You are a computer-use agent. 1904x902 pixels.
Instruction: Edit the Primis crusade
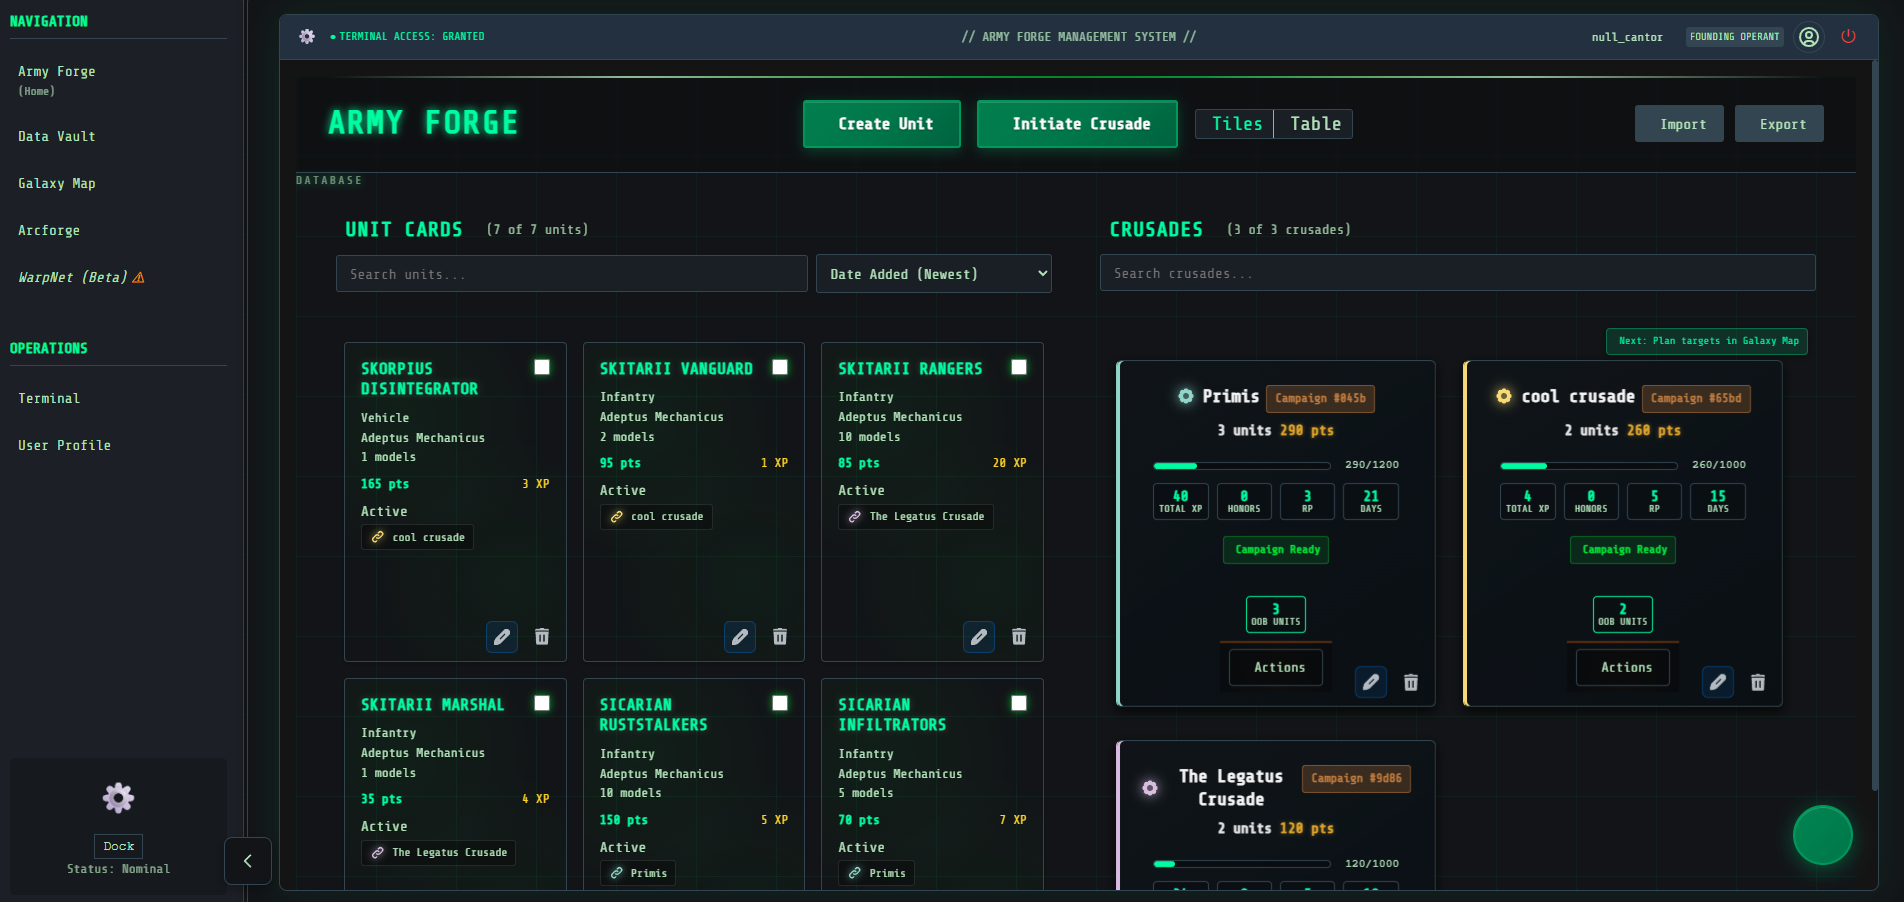[x=1371, y=682]
